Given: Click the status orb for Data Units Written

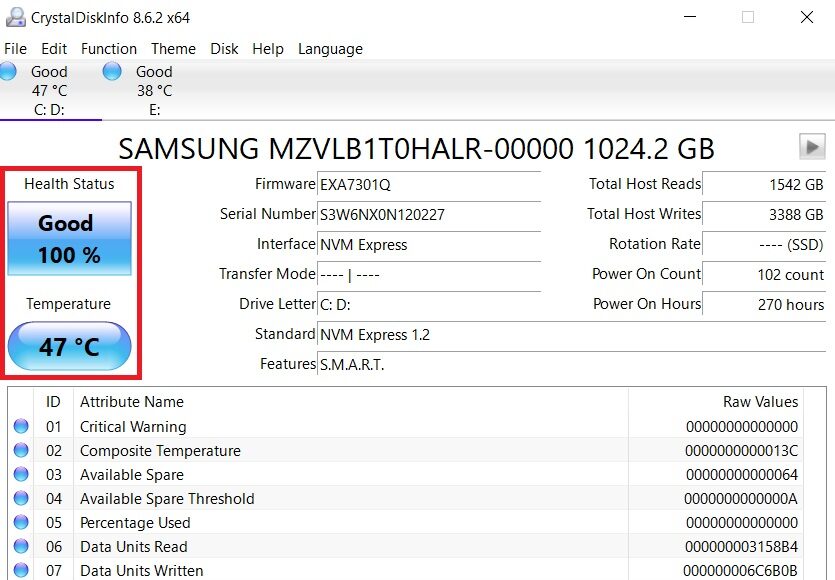Looking at the screenshot, I should [21, 570].
